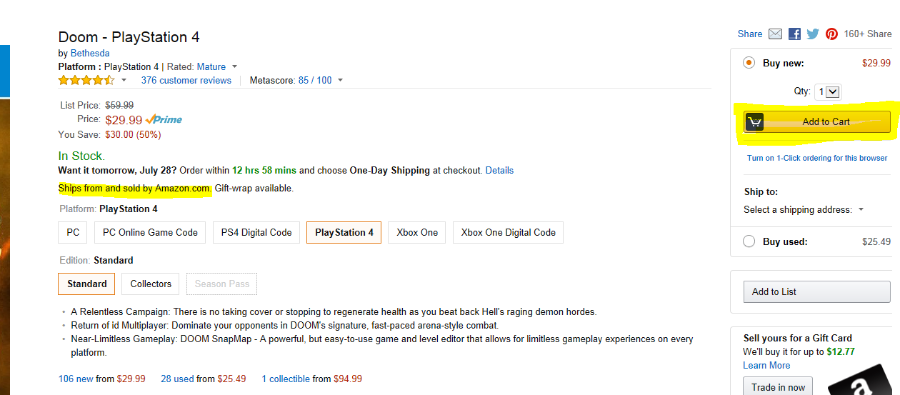Choose the Xbox One platform option
The image size is (900, 395).
coord(417,233)
